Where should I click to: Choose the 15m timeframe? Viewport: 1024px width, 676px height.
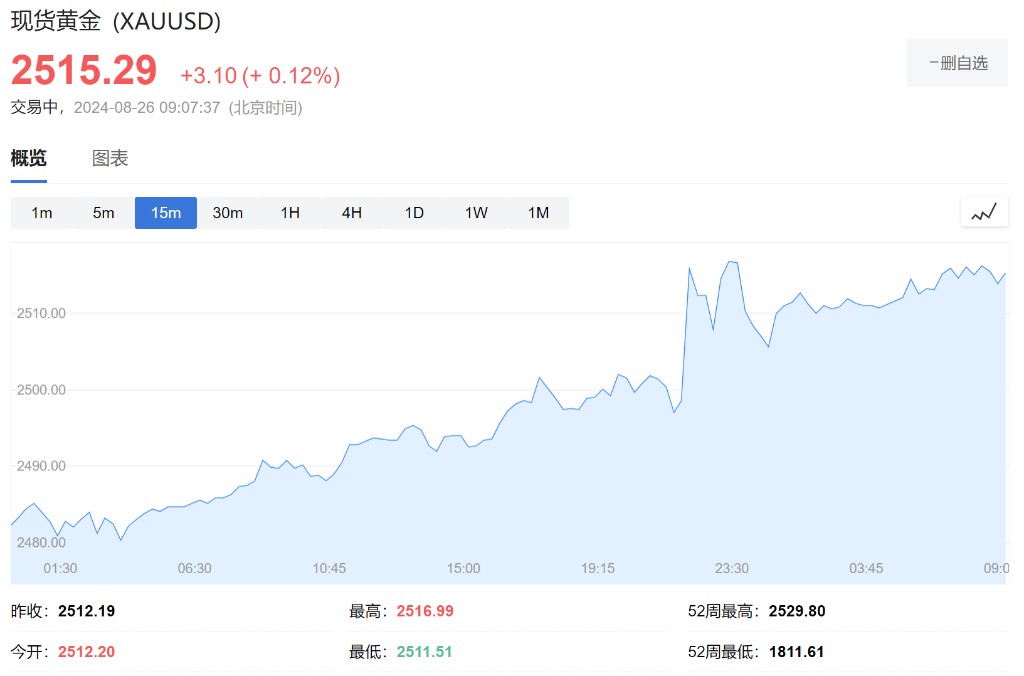click(166, 213)
